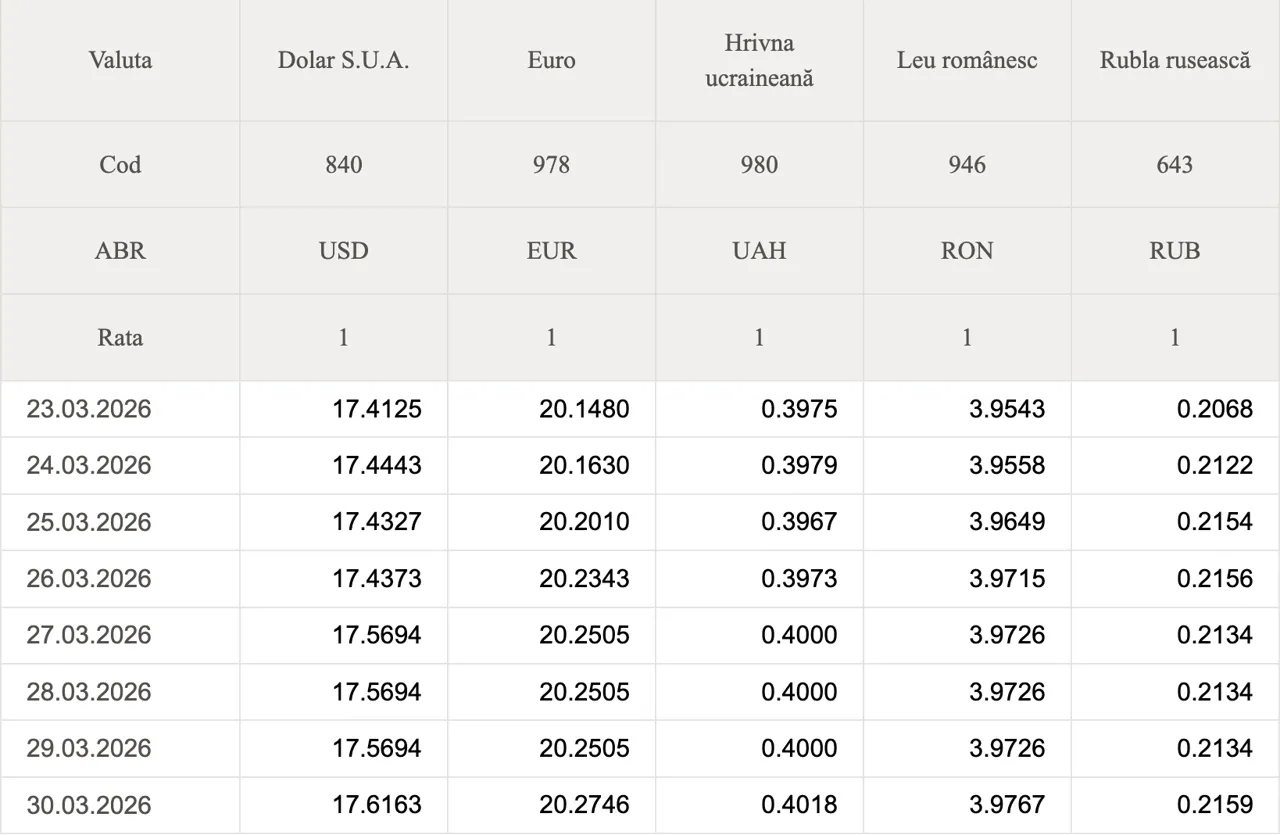Click the Dolar S.U.A. column header

343,60
